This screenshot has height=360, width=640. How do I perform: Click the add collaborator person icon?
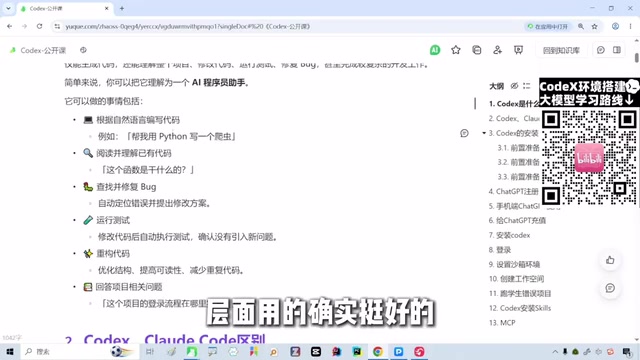497,50
